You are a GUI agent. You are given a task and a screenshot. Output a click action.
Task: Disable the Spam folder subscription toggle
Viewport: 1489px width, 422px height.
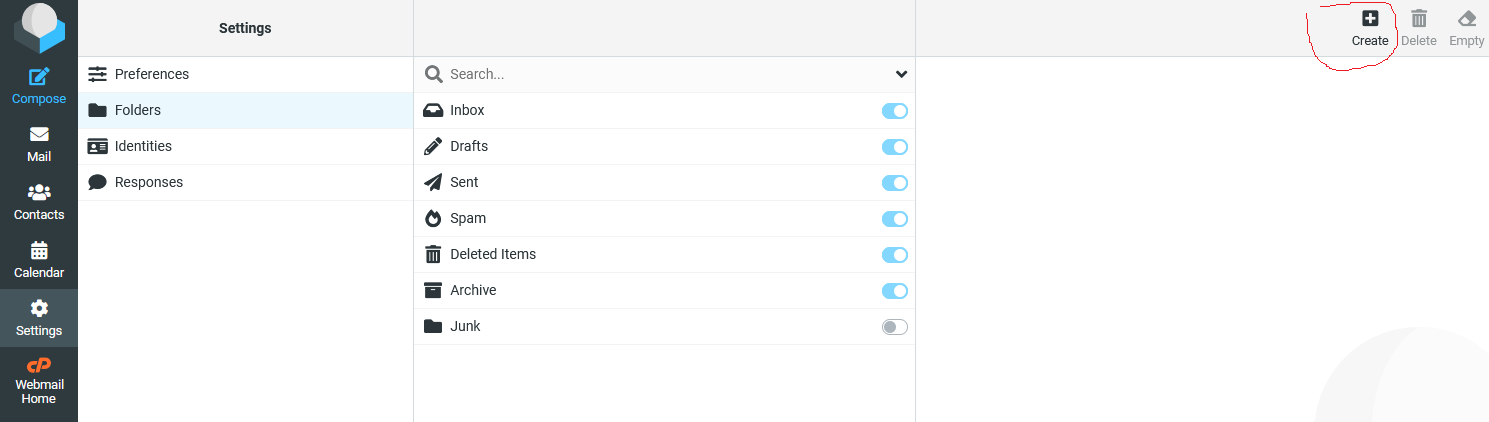coord(894,219)
